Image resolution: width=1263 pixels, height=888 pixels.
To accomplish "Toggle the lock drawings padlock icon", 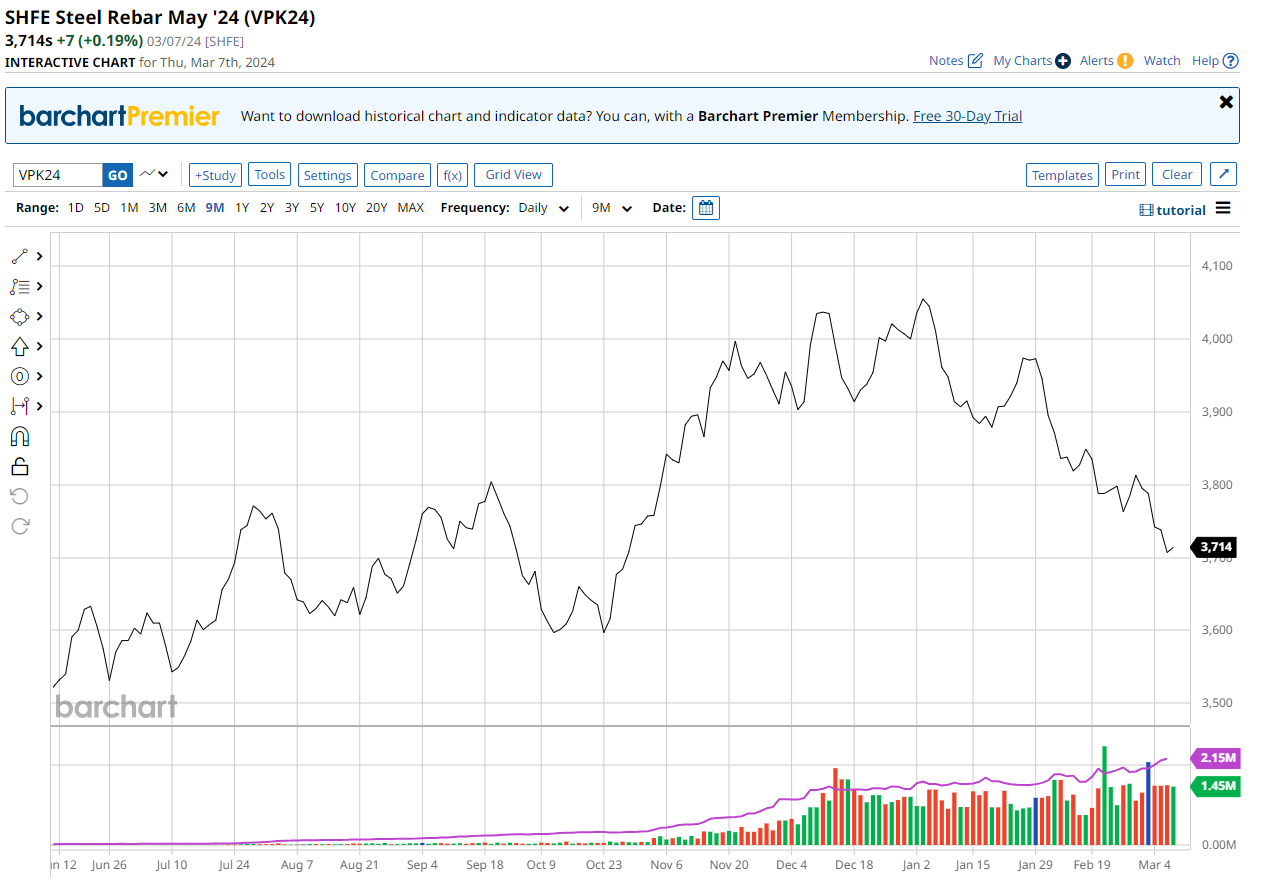I will (x=20, y=466).
